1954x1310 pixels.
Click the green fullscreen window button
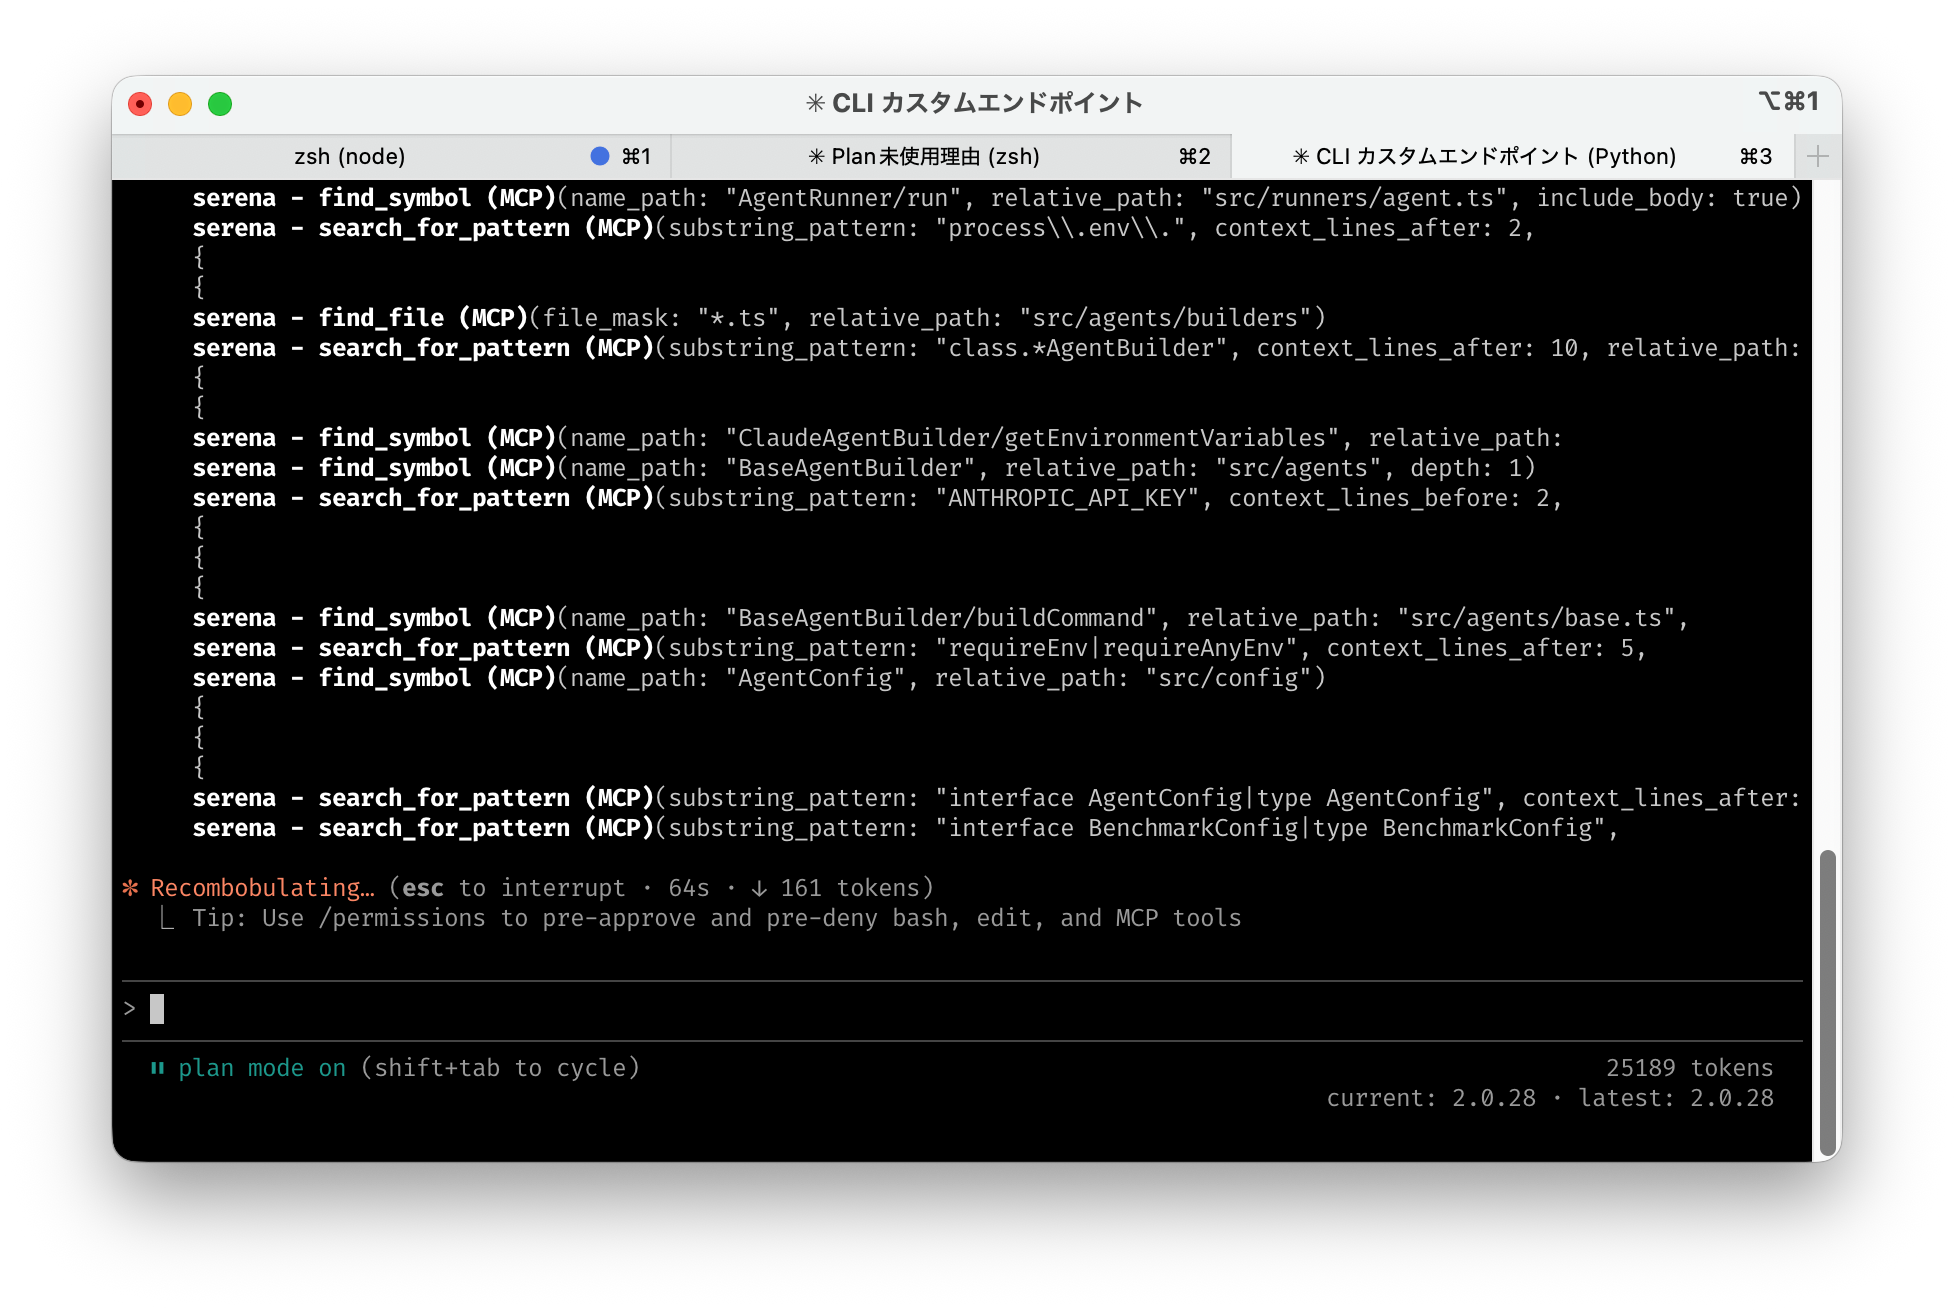click(220, 104)
